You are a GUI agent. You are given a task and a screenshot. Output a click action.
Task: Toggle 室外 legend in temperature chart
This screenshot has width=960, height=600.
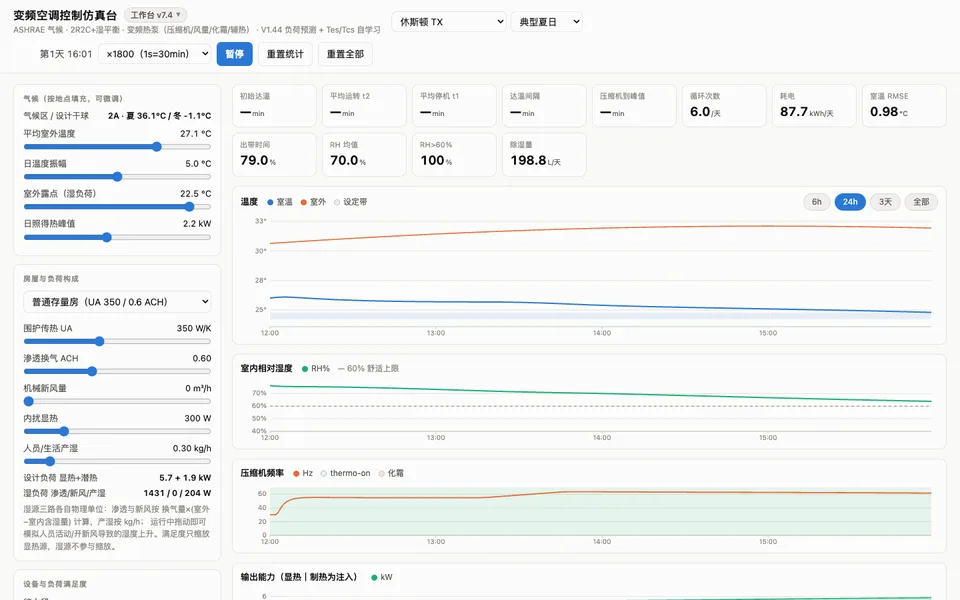click(x=313, y=202)
